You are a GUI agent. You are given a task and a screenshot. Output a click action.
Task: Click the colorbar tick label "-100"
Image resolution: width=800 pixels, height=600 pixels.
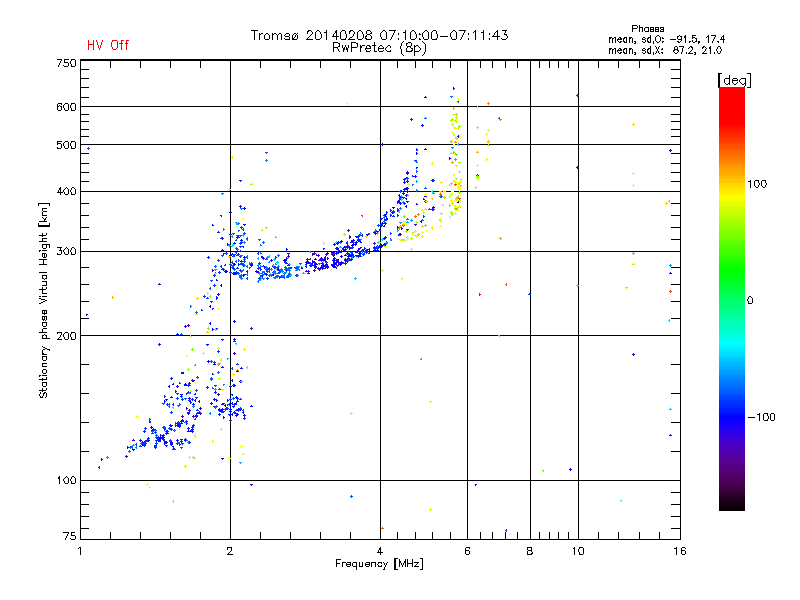(x=761, y=417)
